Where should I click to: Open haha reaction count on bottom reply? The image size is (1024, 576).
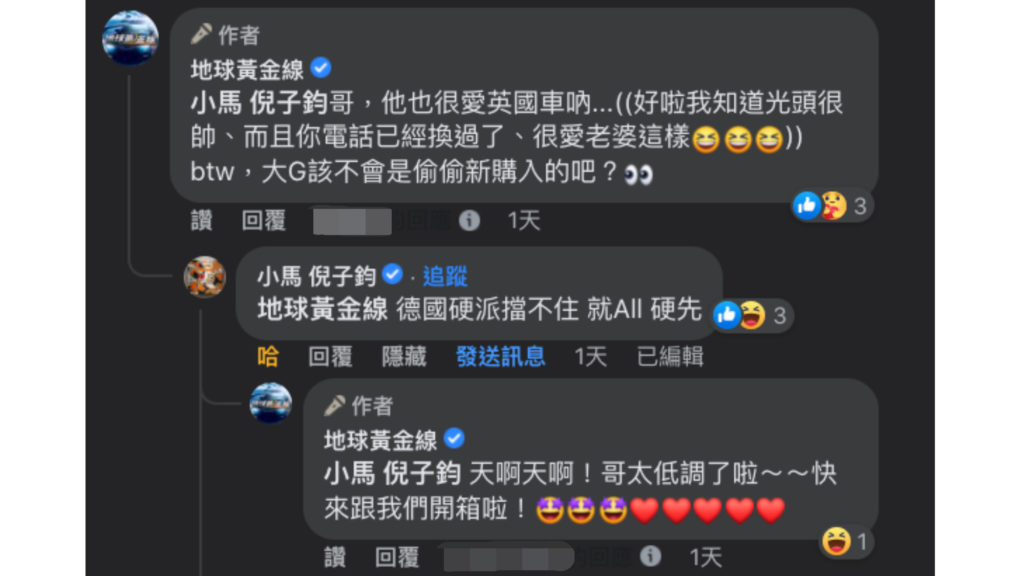click(x=846, y=541)
